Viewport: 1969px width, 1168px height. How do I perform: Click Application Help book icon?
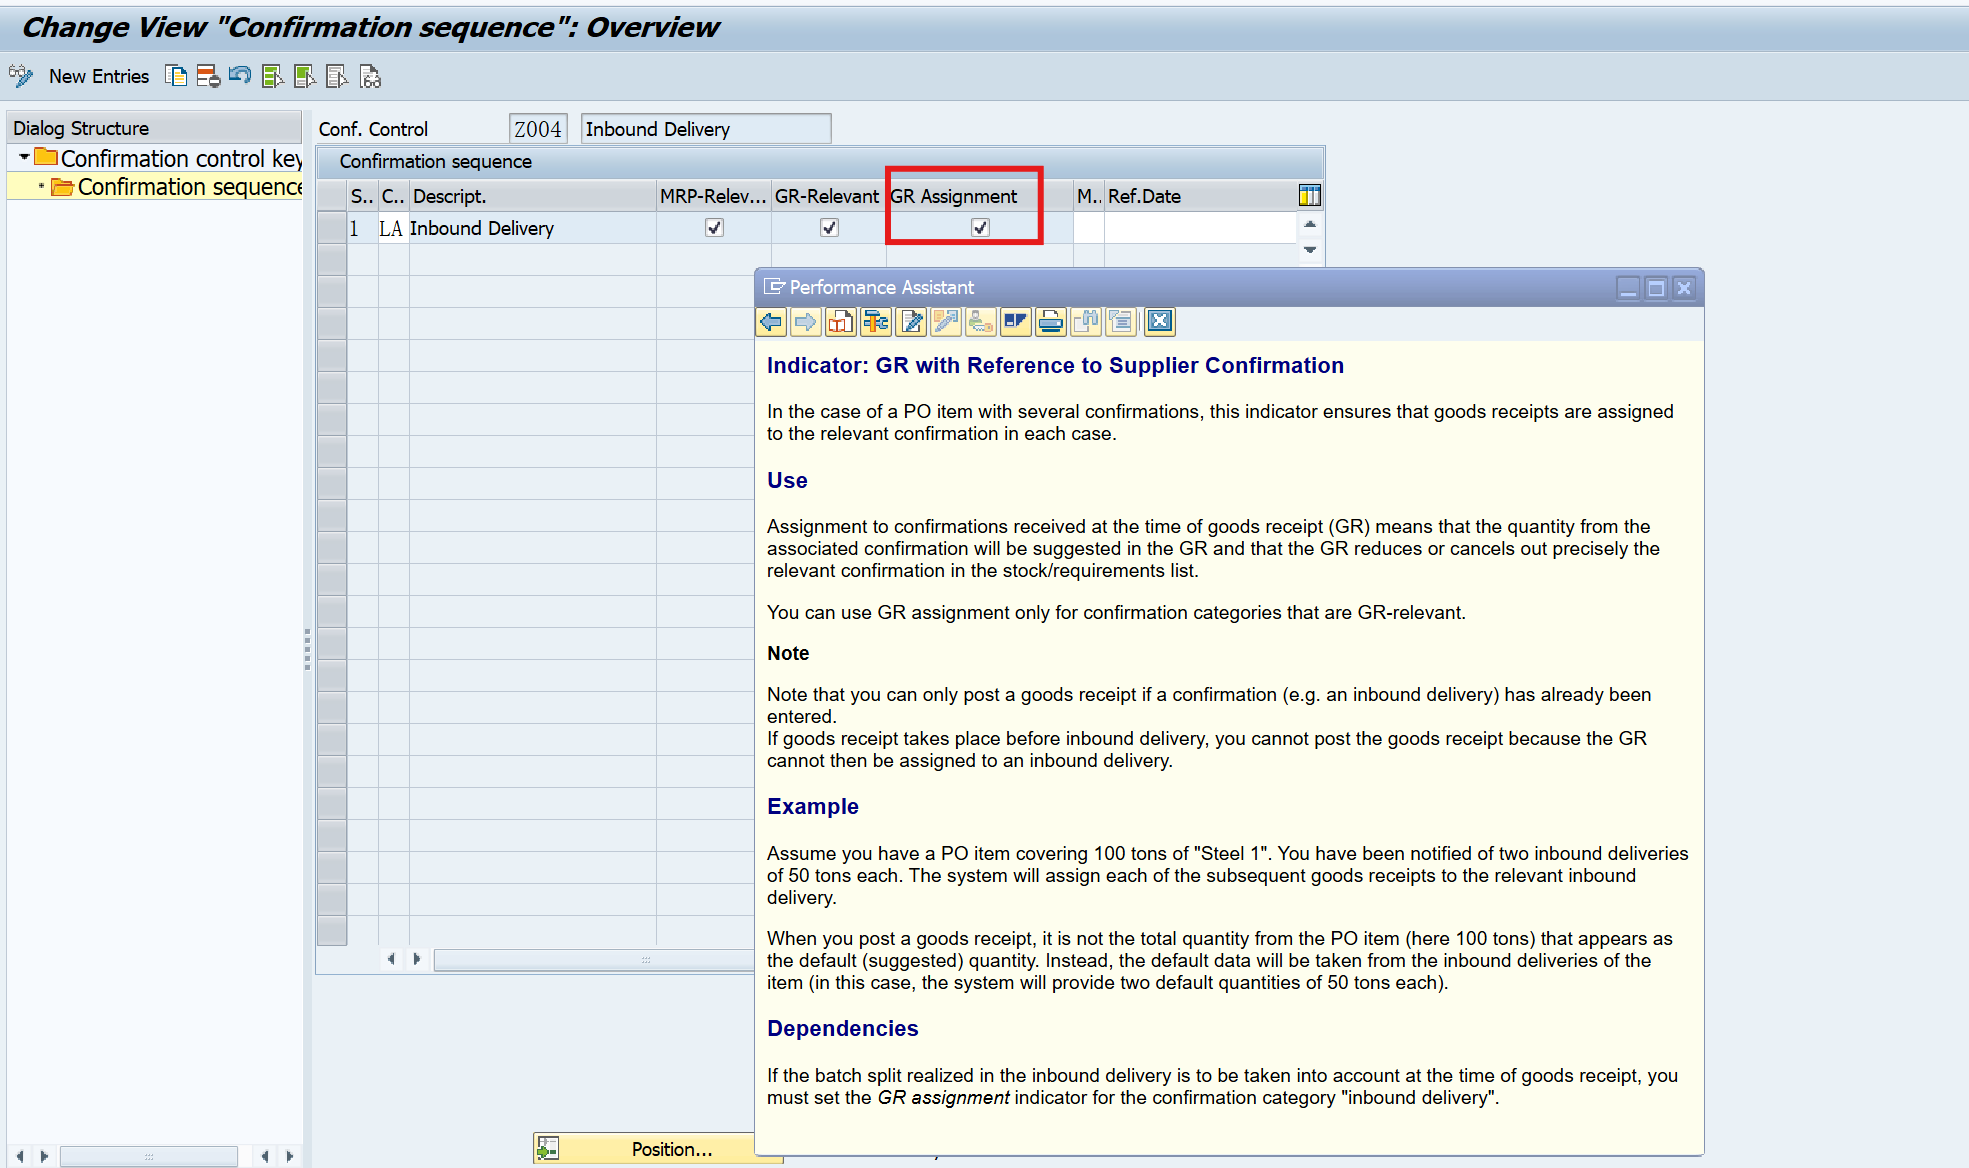point(841,321)
